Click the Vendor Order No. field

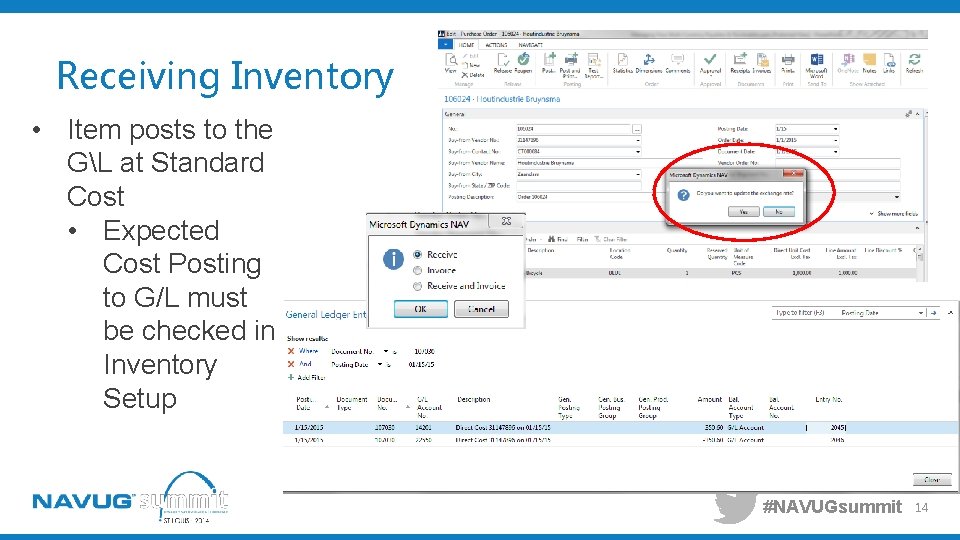coord(838,163)
